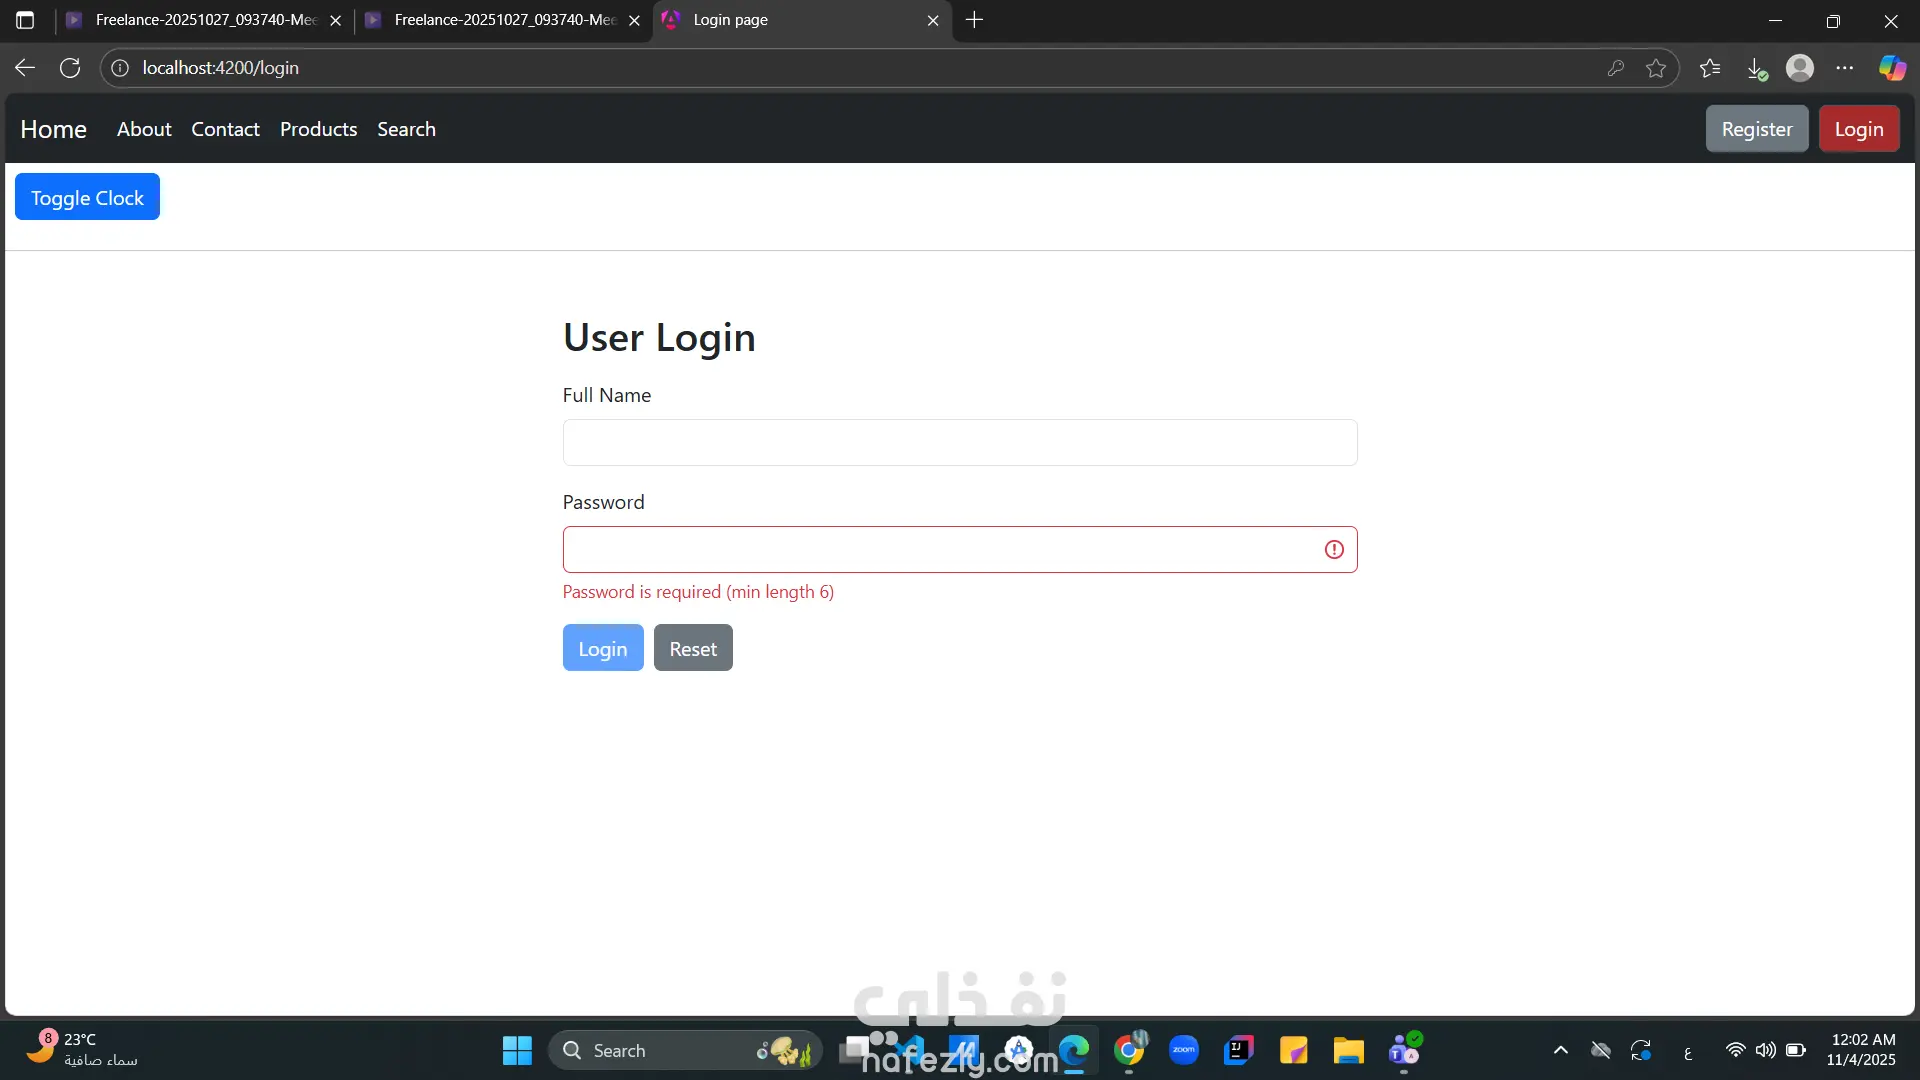Open the saved passwords key icon
Image resolution: width=1920 pixels, height=1080 pixels.
pyautogui.click(x=1615, y=68)
